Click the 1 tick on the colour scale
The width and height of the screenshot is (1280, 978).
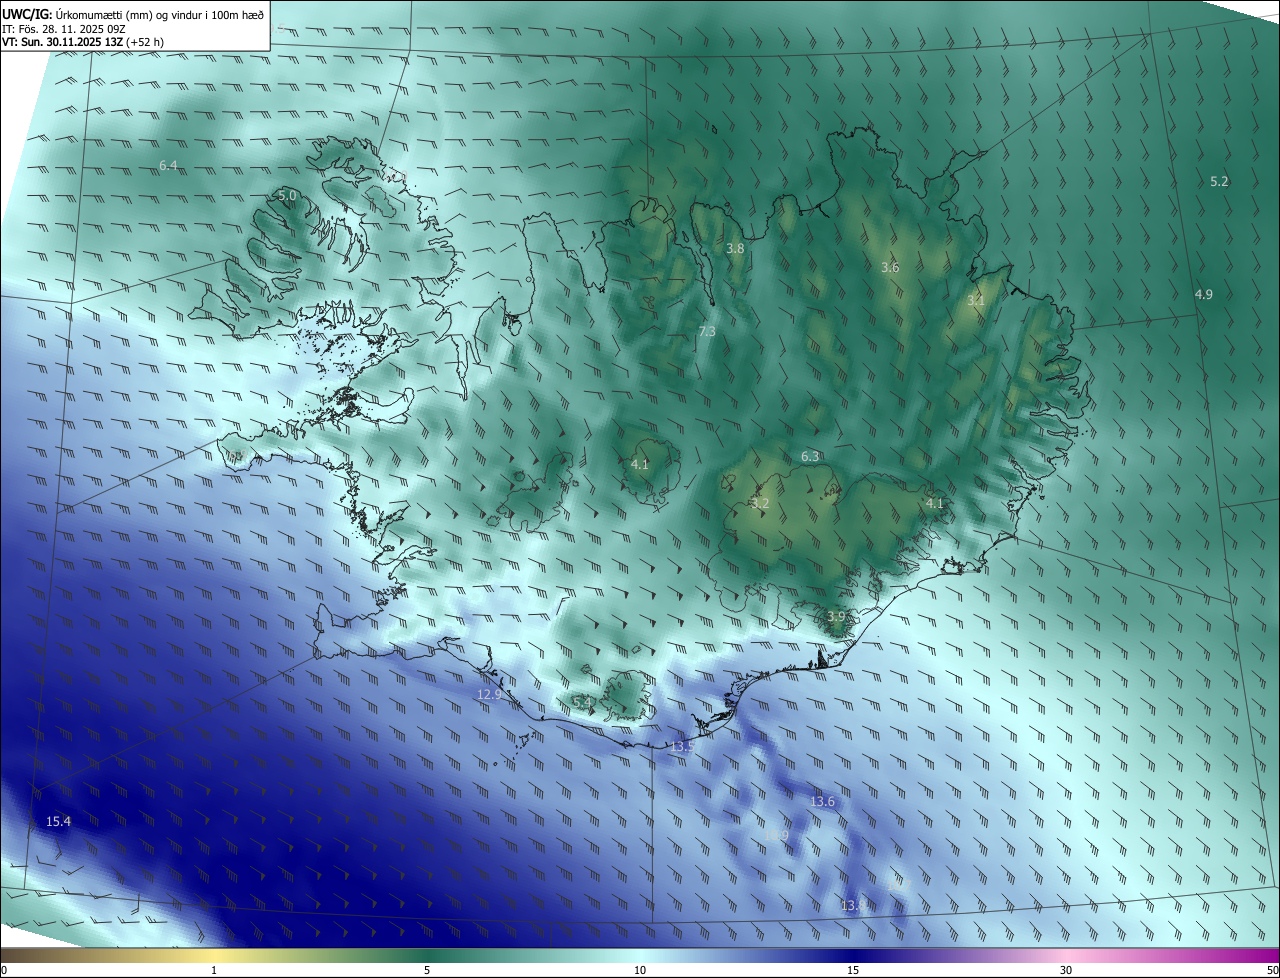pos(214,970)
